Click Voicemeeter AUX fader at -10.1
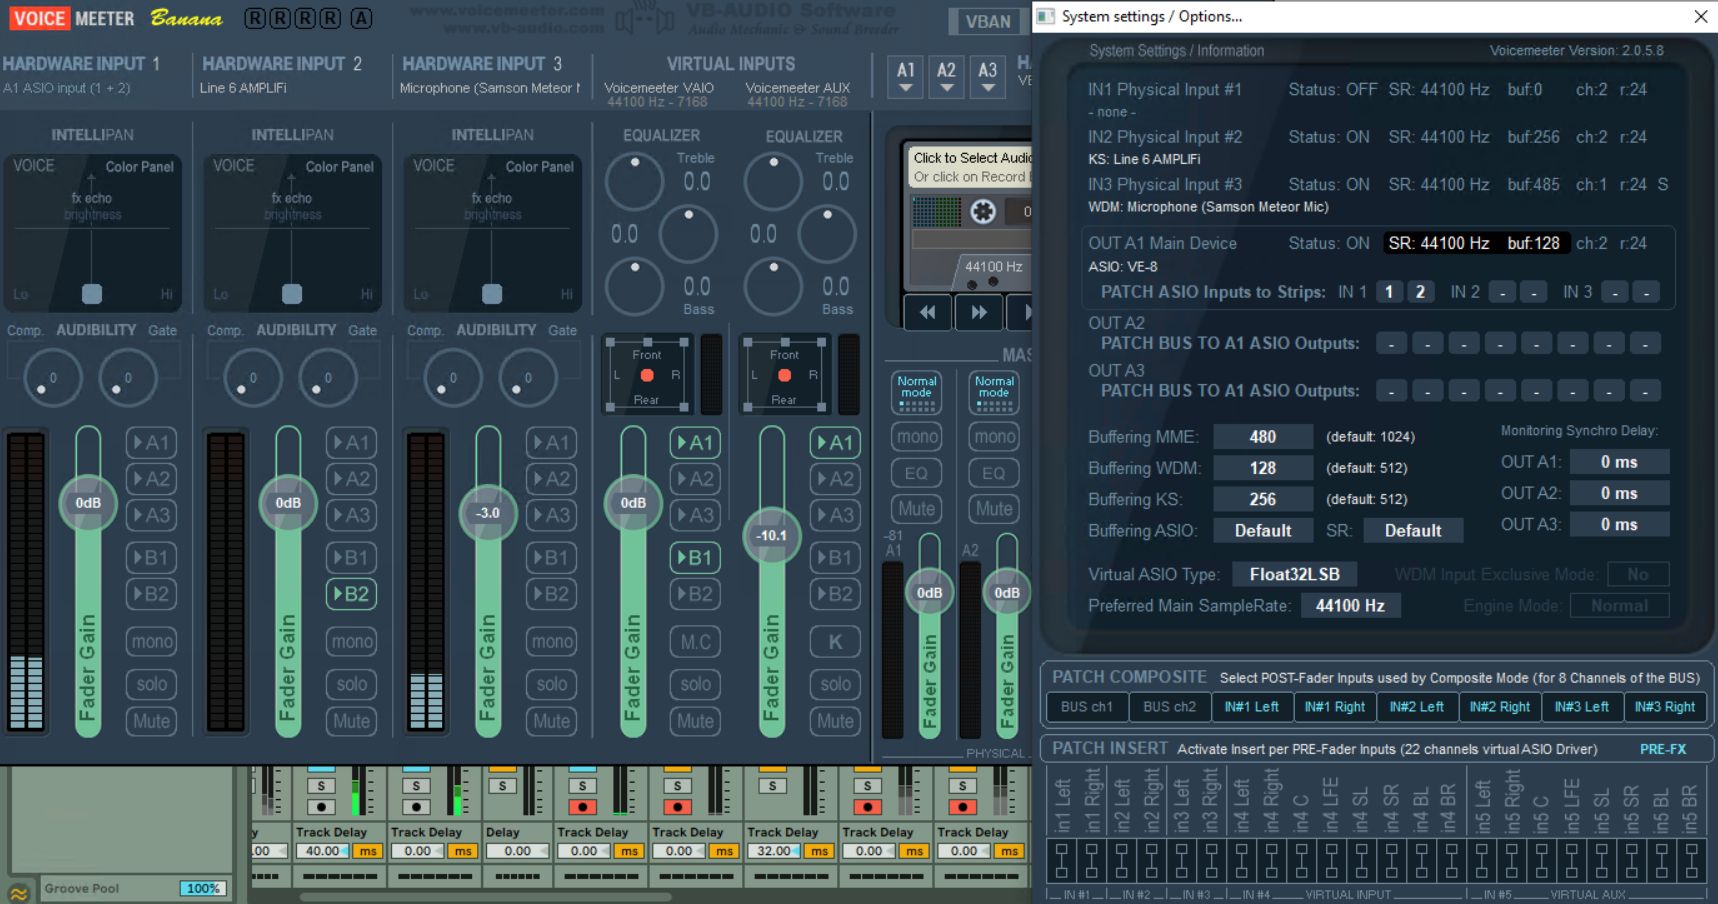The height and width of the screenshot is (904, 1718). tap(771, 535)
